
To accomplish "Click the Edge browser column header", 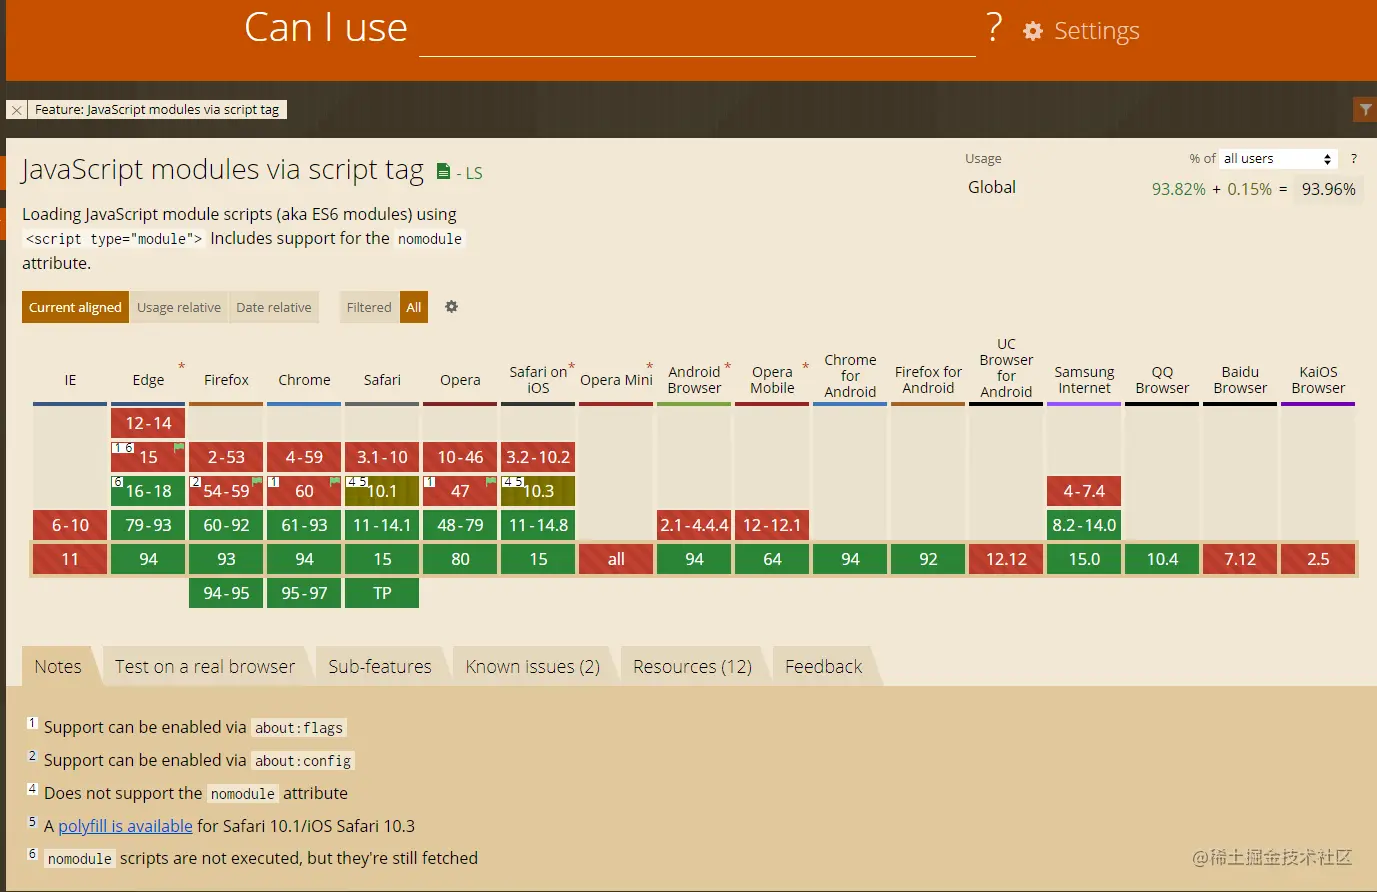I will [x=148, y=380].
